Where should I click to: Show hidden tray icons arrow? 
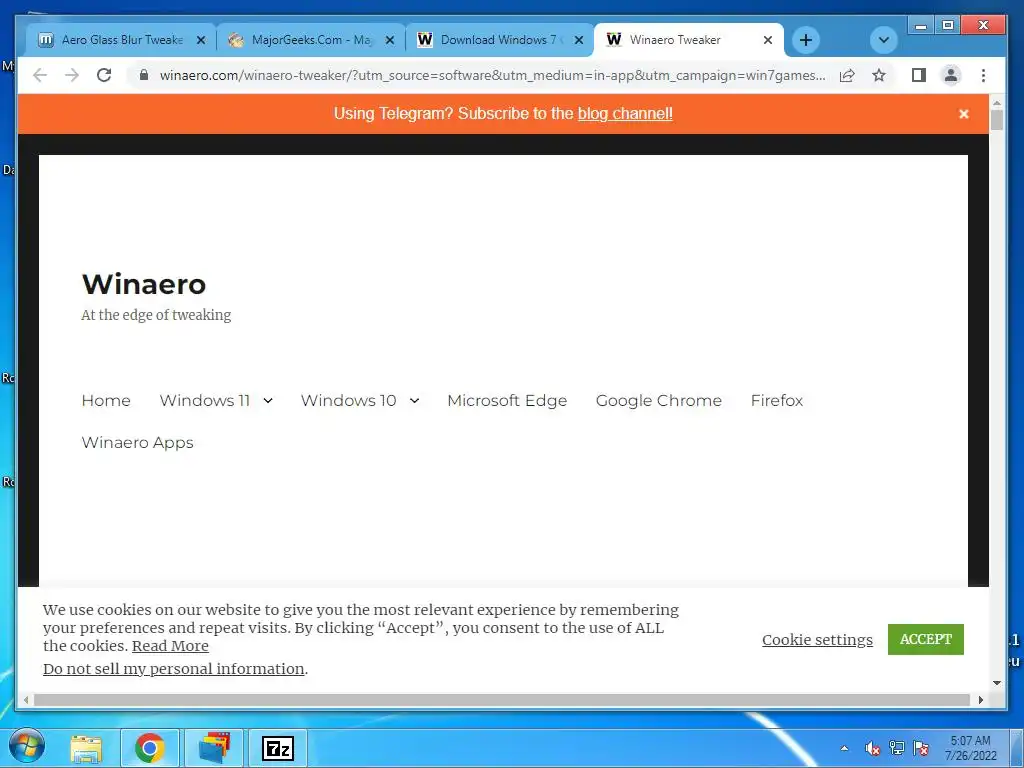(x=844, y=748)
